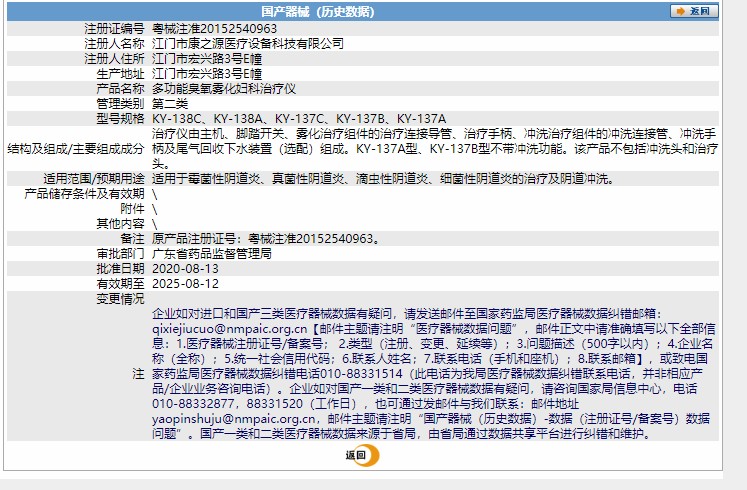The height and width of the screenshot is (490, 747).
Task: Select remark text 原产品注册证号：粤械注准20152540963。
Action: click(267, 239)
